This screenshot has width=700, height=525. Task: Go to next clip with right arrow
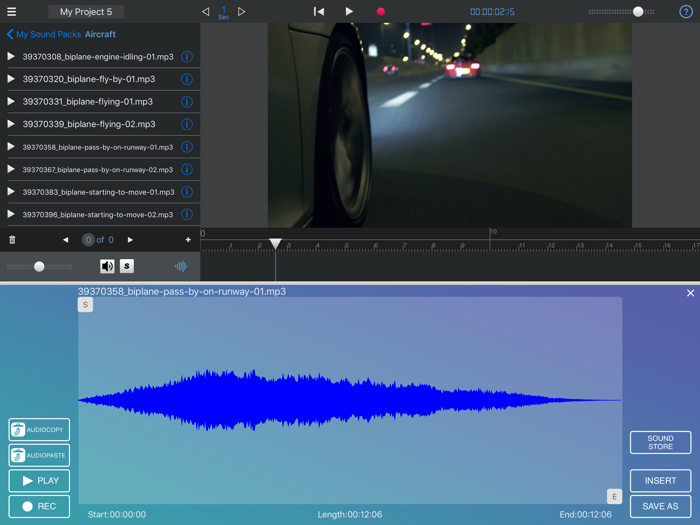[x=130, y=240]
